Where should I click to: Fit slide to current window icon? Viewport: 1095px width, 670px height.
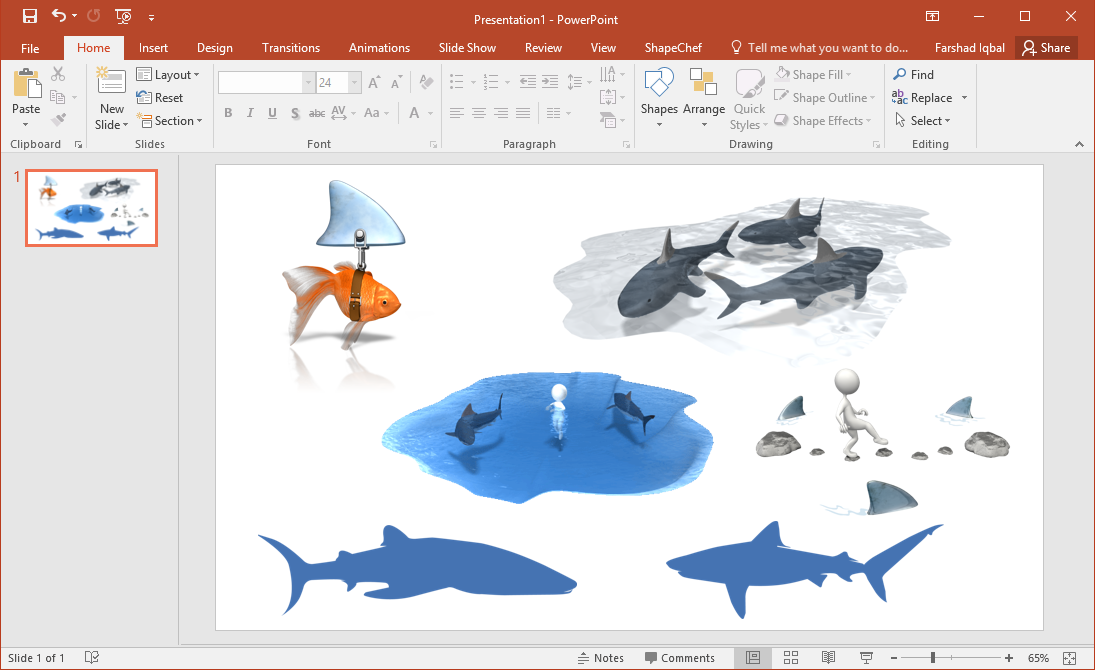[1069, 658]
